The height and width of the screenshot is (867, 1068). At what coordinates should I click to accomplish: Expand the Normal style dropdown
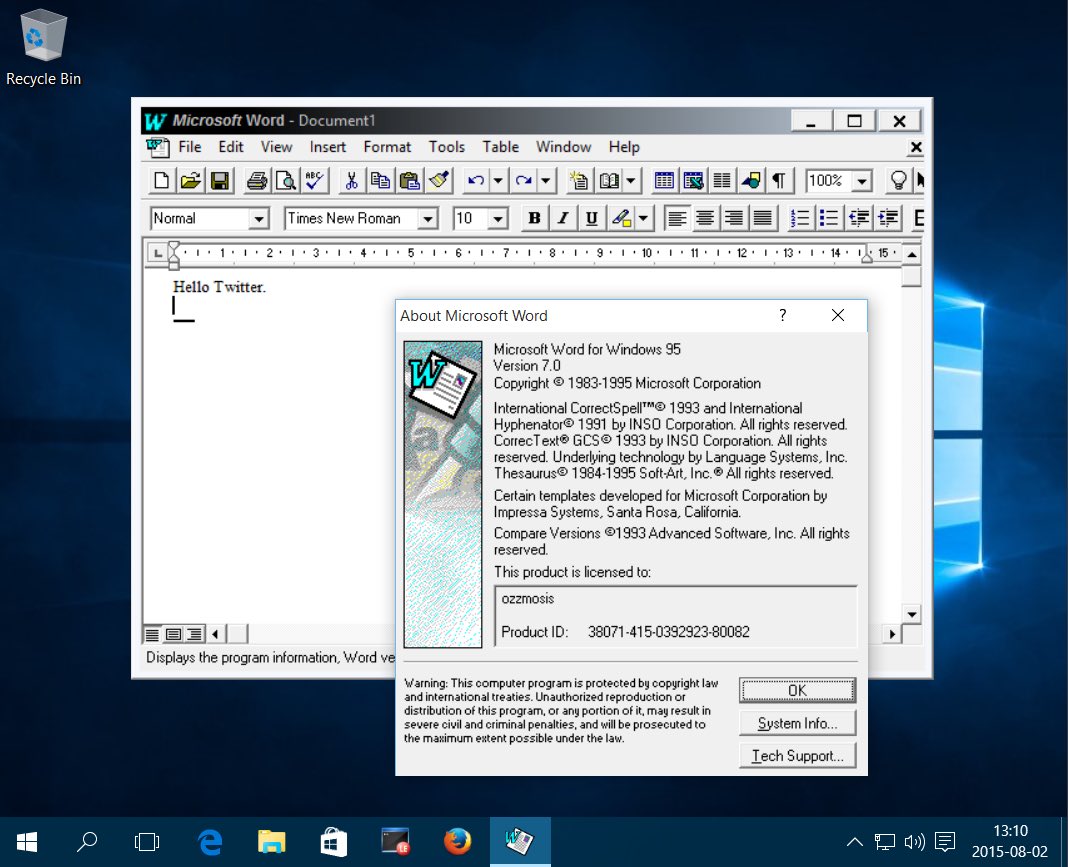(x=258, y=219)
